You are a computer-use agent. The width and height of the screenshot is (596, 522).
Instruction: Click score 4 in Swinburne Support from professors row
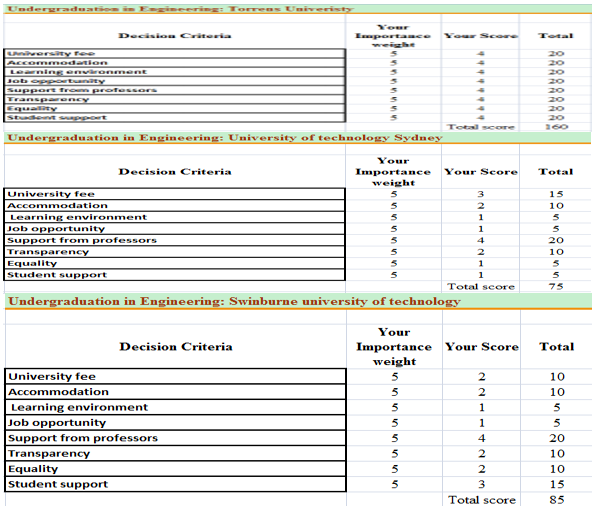(482, 438)
